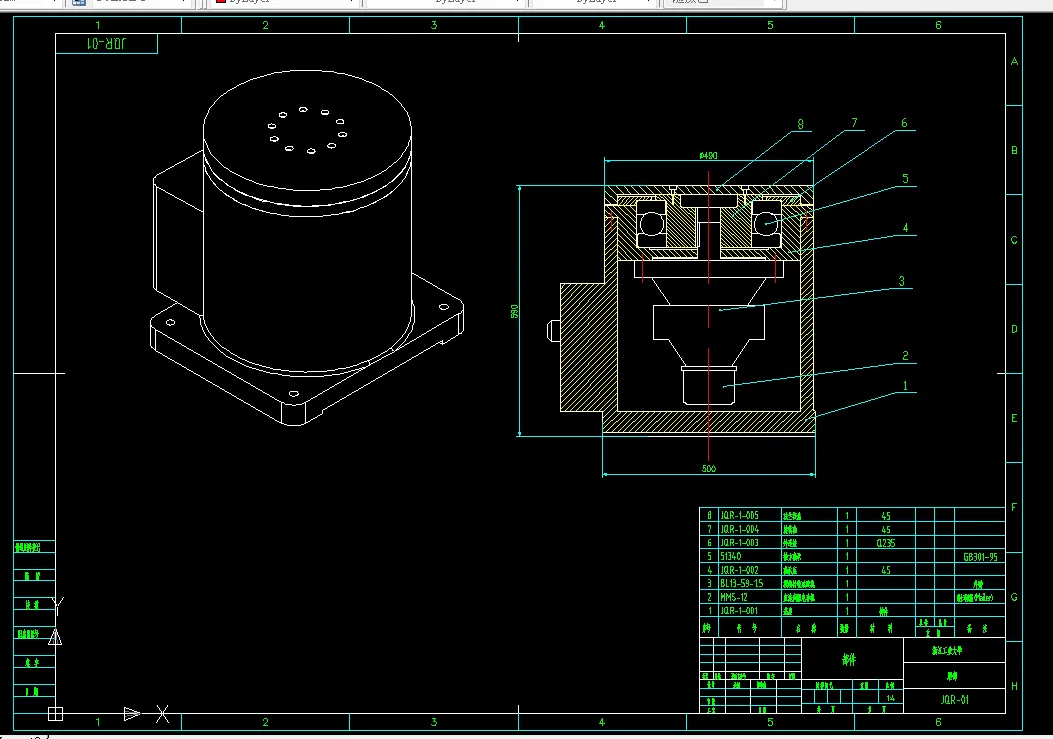Click the UCS origin square icon
This screenshot has height=739, width=1053.
pyautogui.click(x=56, y=713)
